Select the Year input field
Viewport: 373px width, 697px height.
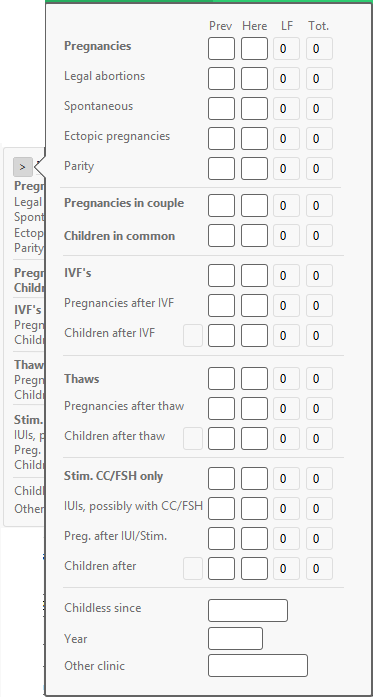[x=235, y=638]
